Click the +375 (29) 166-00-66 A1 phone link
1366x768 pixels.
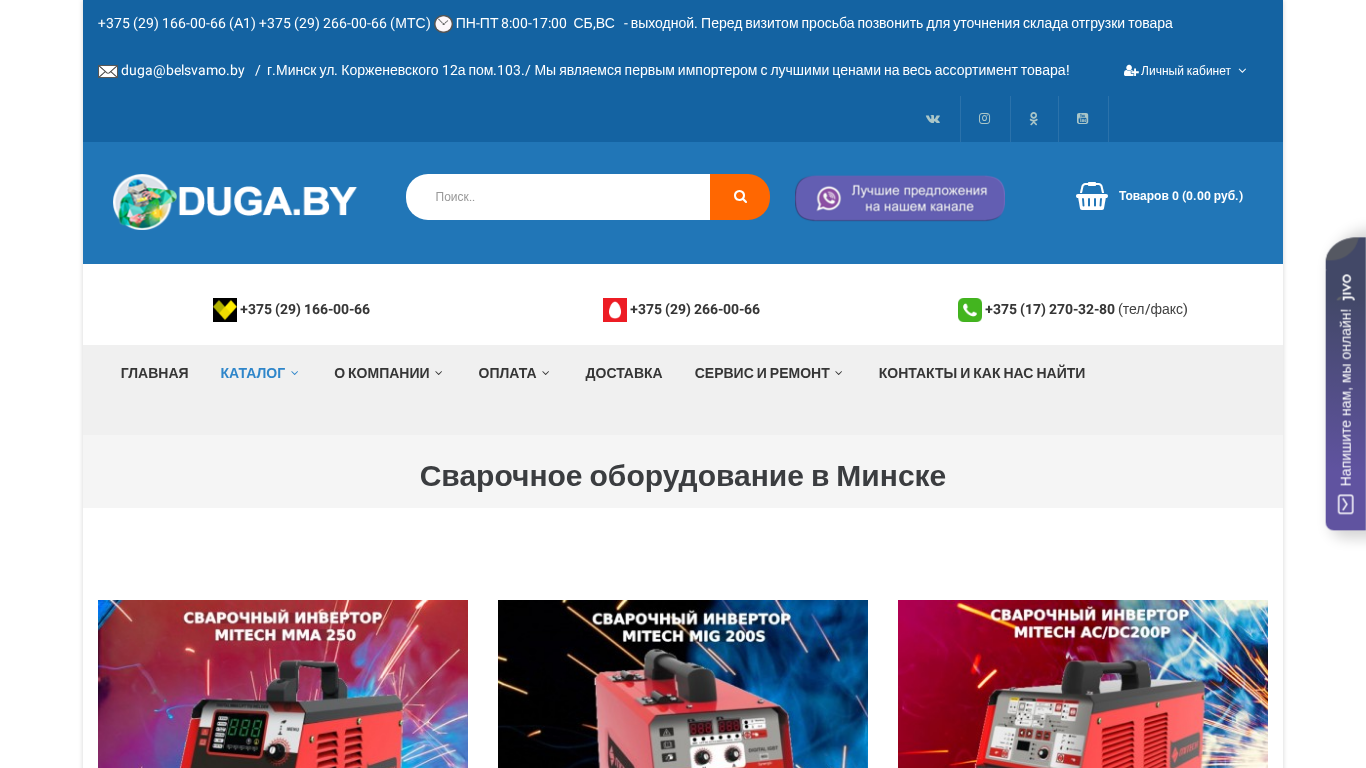[304, 310]
